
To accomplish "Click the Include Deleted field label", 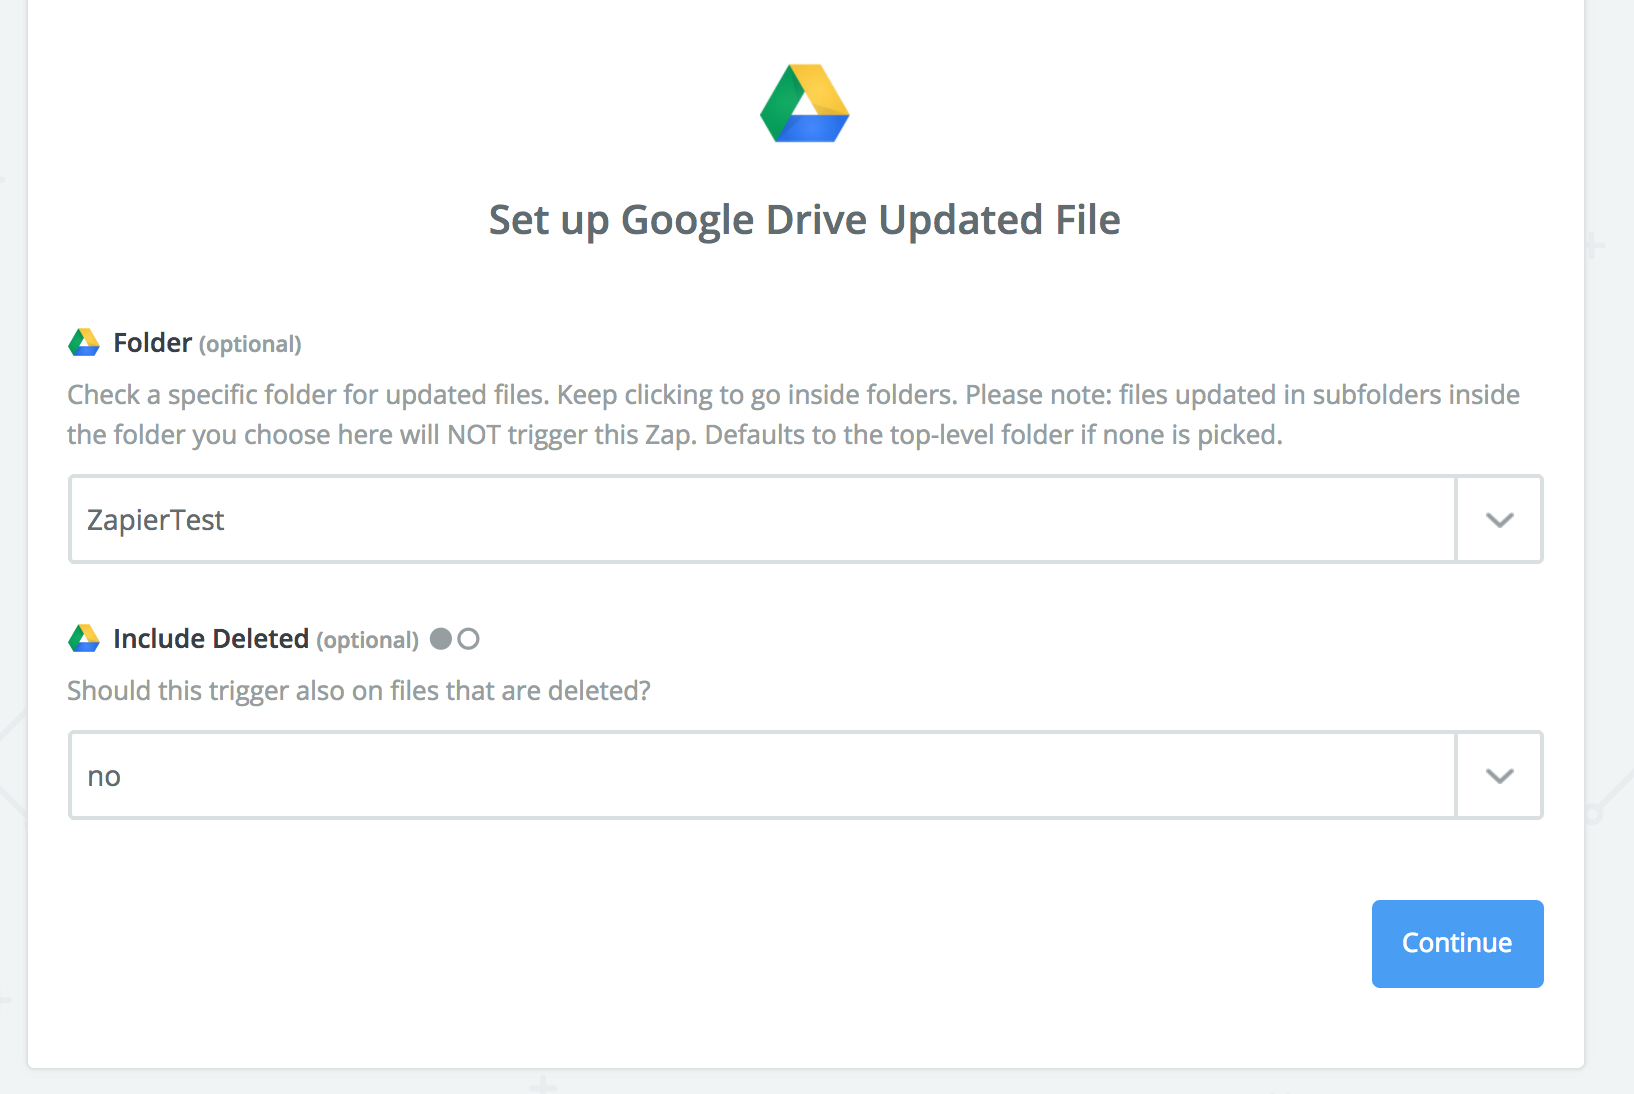I will click(x=211, y=639).
